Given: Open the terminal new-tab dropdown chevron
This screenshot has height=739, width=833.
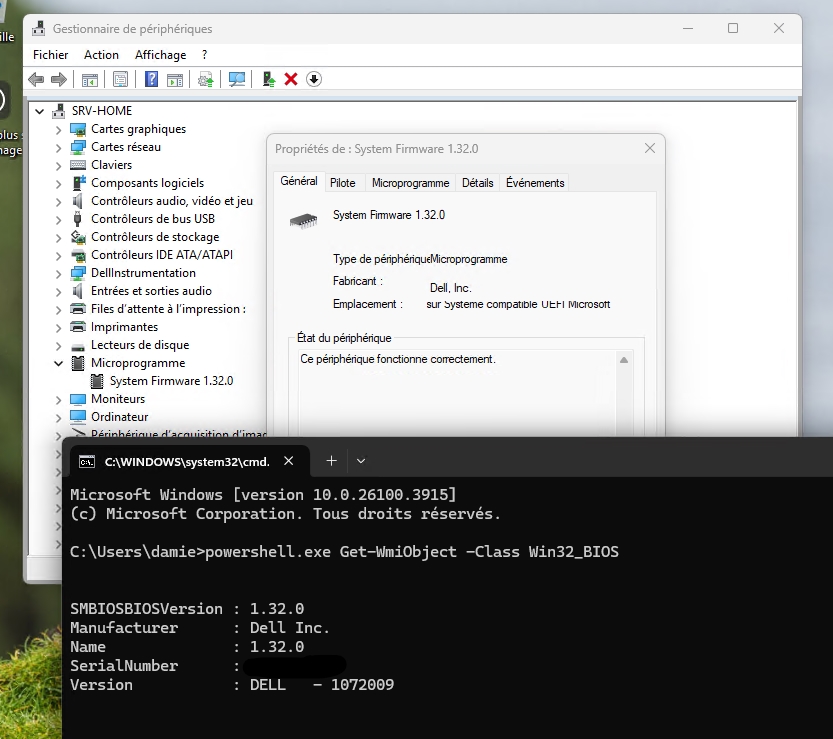Looking at the screenshot, I should point(361,461).
